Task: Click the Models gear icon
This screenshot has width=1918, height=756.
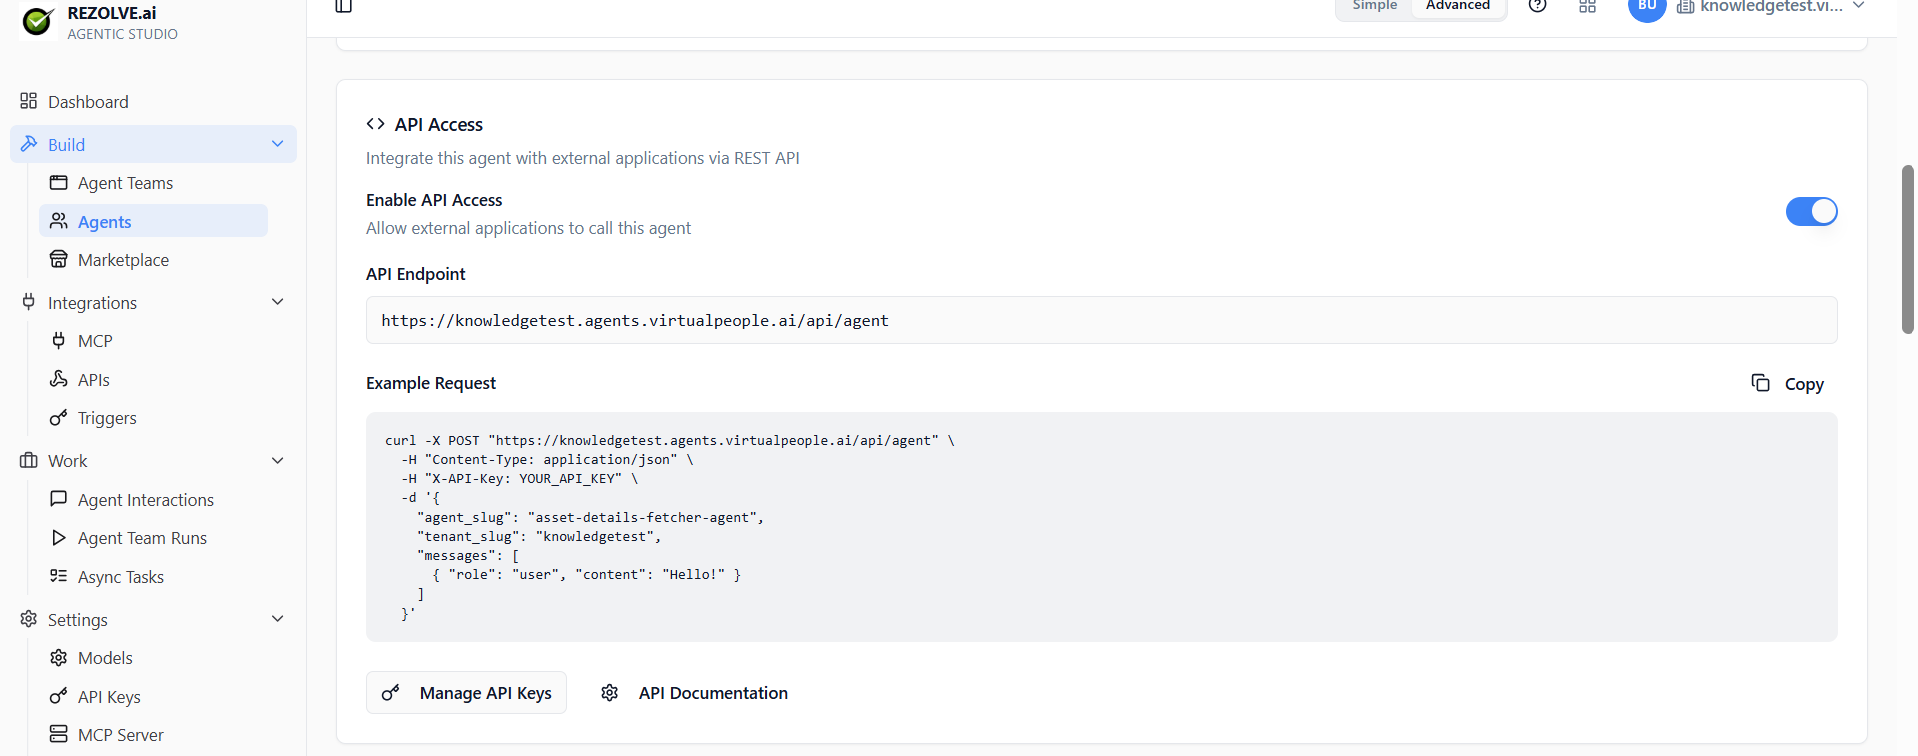Action: coord(59,657)
